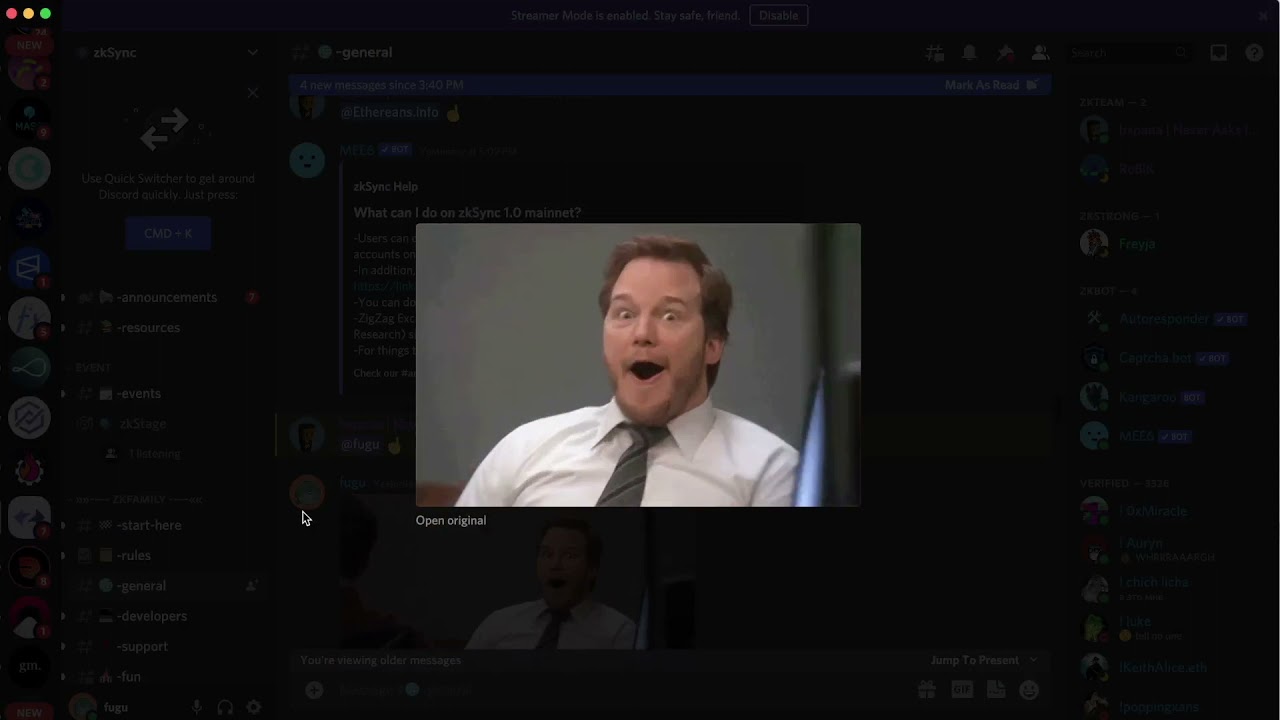Click the CMD + K button
Screen dimensions: 1280x720
click(168, 233)
